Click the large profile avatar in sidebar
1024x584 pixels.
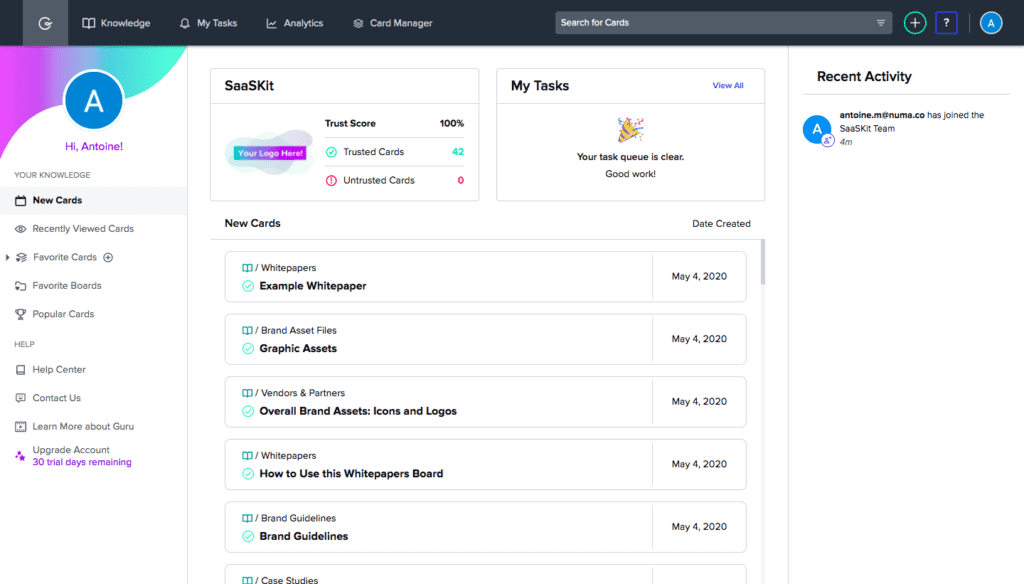click(x=94, y=101)
